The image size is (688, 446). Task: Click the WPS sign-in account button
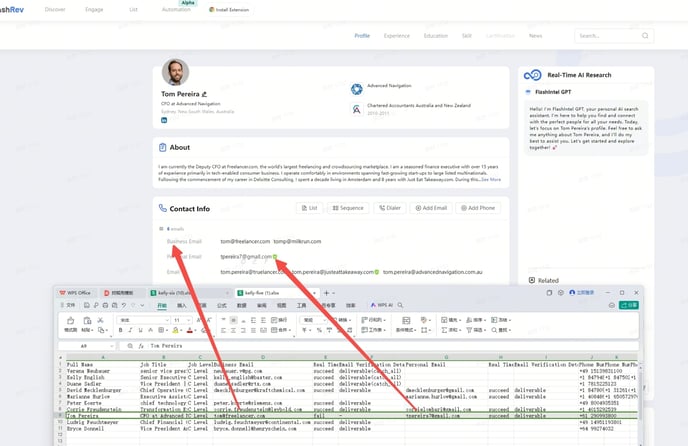point(581,292)
